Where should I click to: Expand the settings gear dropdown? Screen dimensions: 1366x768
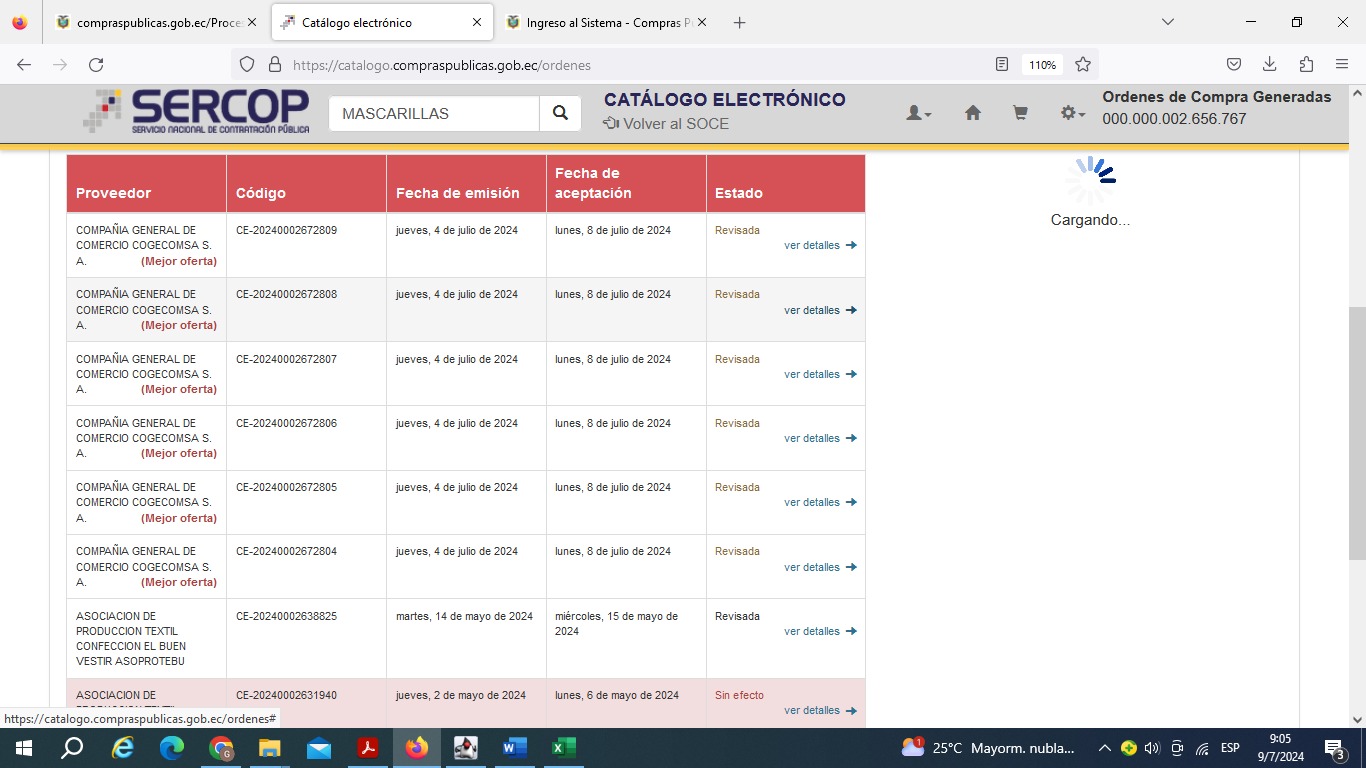[1072, 114]
